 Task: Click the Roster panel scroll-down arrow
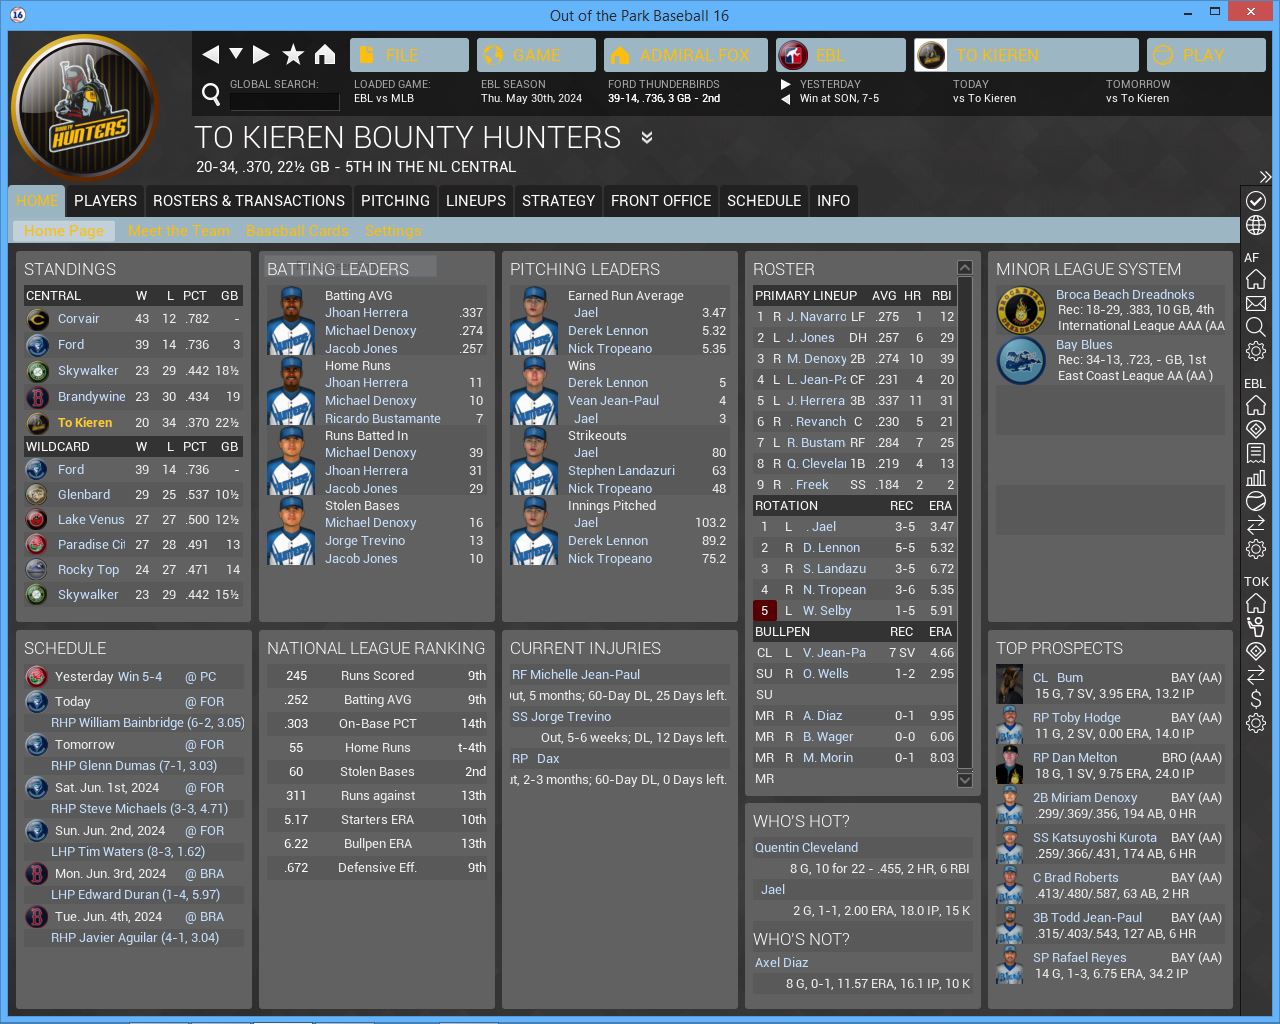click(x=964, y=780)
